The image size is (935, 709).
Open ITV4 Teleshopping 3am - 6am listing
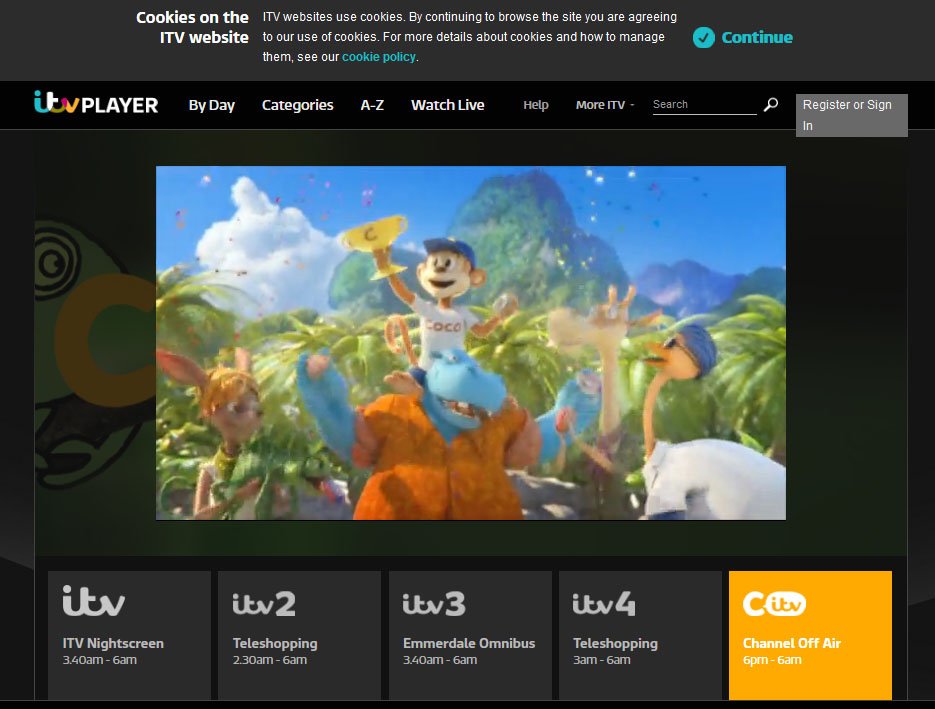[x=640, y=635]
